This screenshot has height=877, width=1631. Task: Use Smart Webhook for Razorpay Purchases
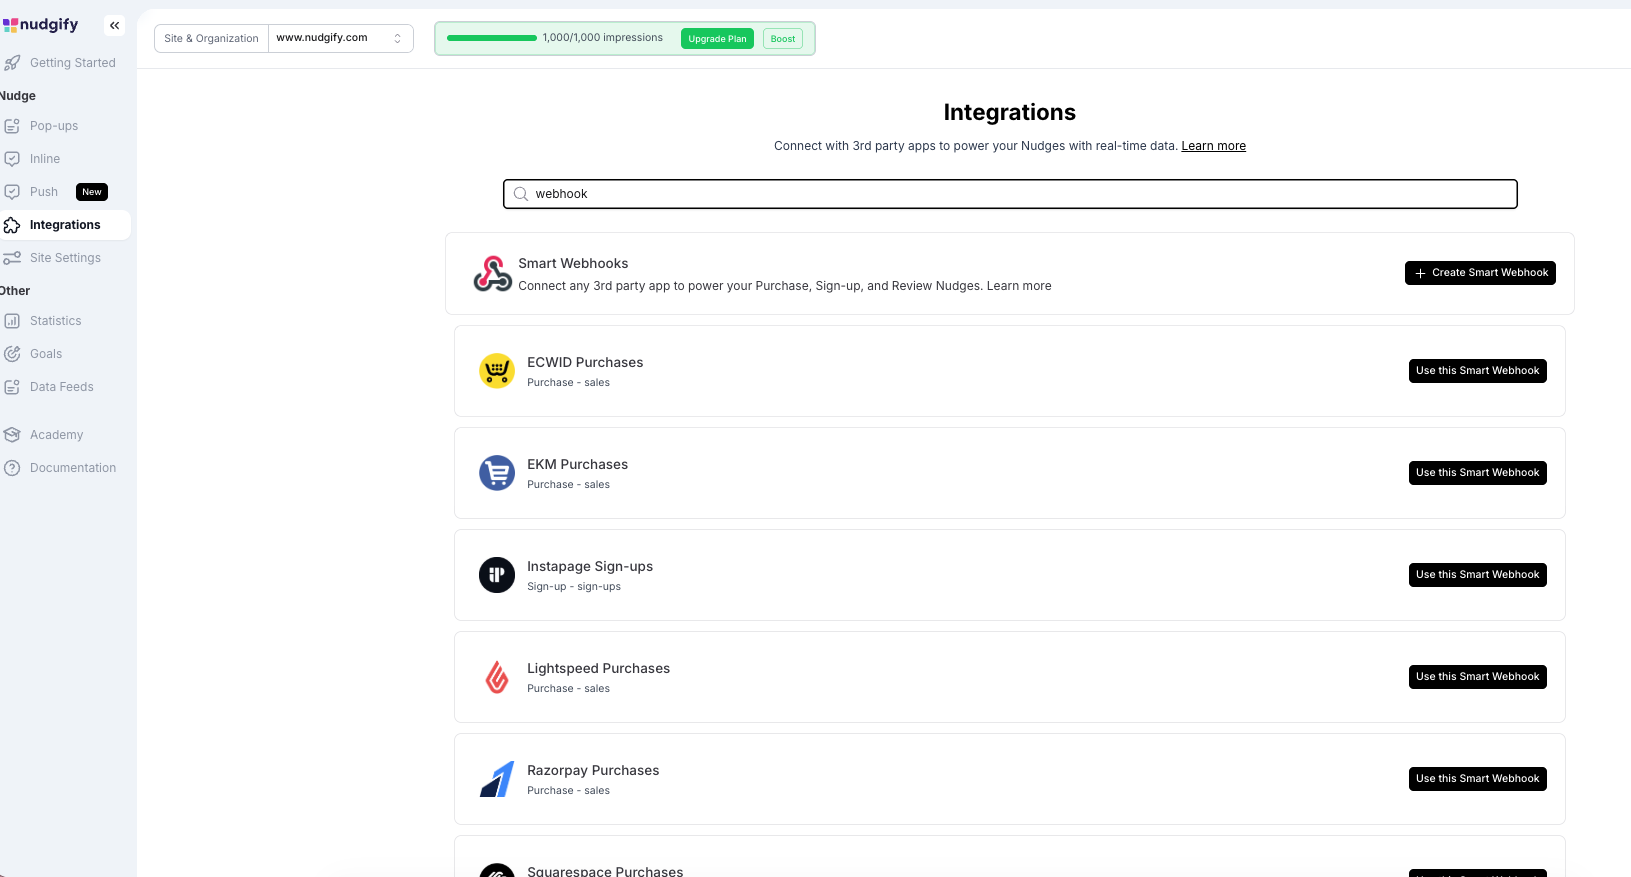pos(1477,779)
